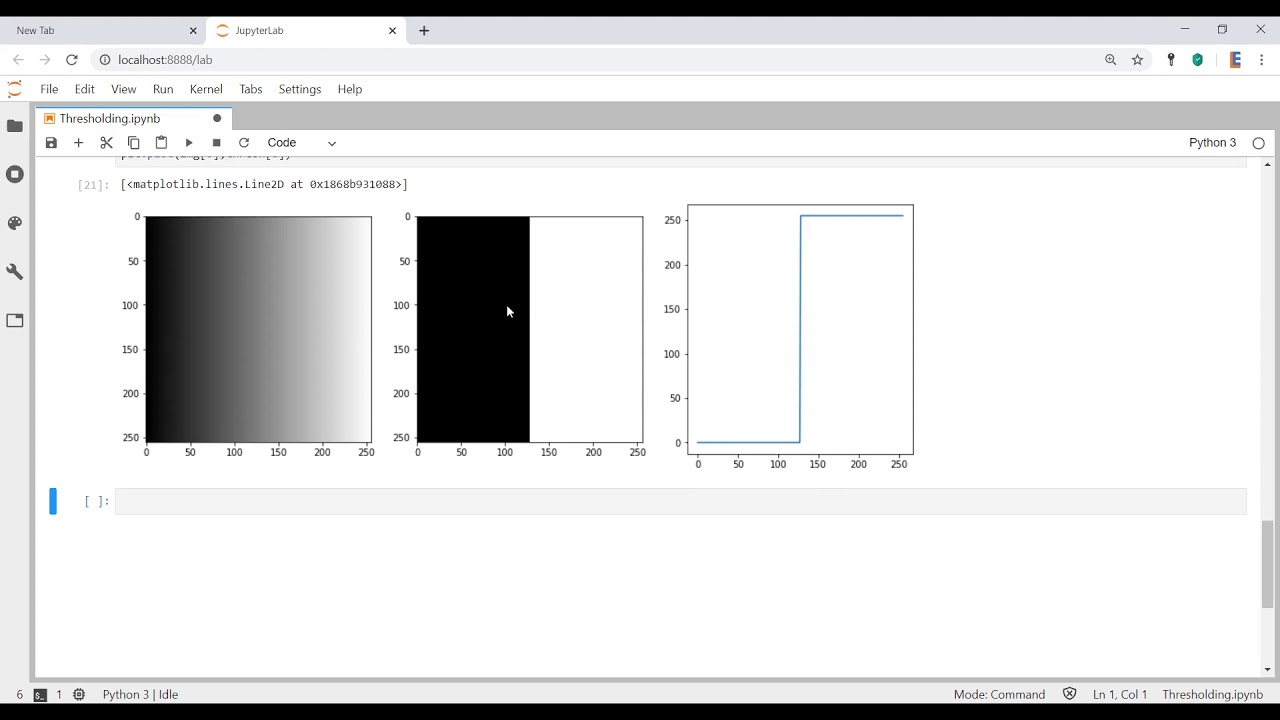Interrupt the kernel with stop icon
Viewport: 1280px width, 720px height.
pyautogui.click(x=216, y=143)
